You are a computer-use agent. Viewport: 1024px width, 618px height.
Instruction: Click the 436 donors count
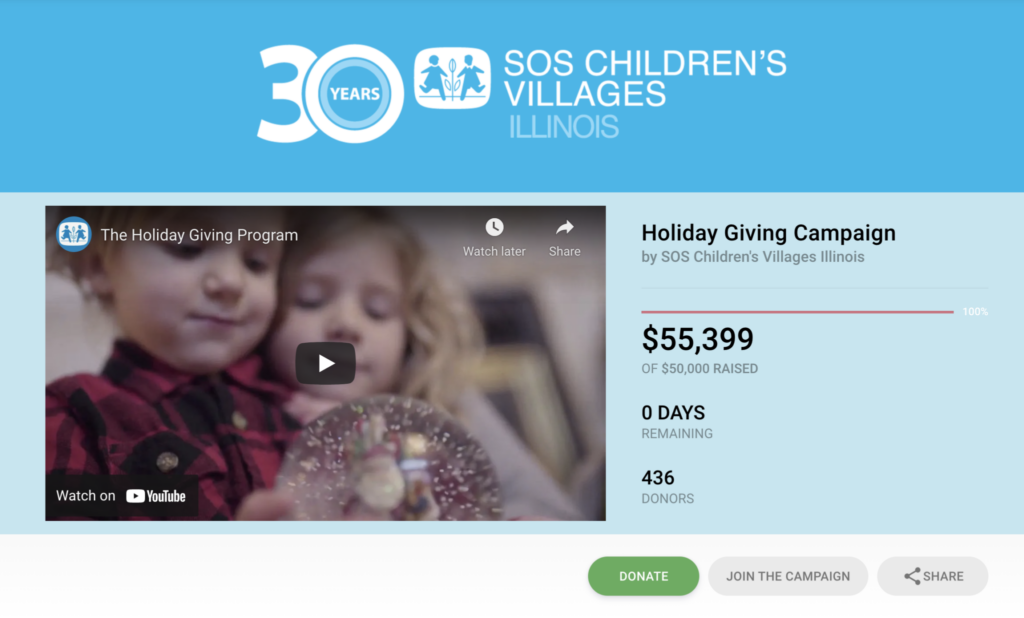pyautogui.click(x=658, y=478)
